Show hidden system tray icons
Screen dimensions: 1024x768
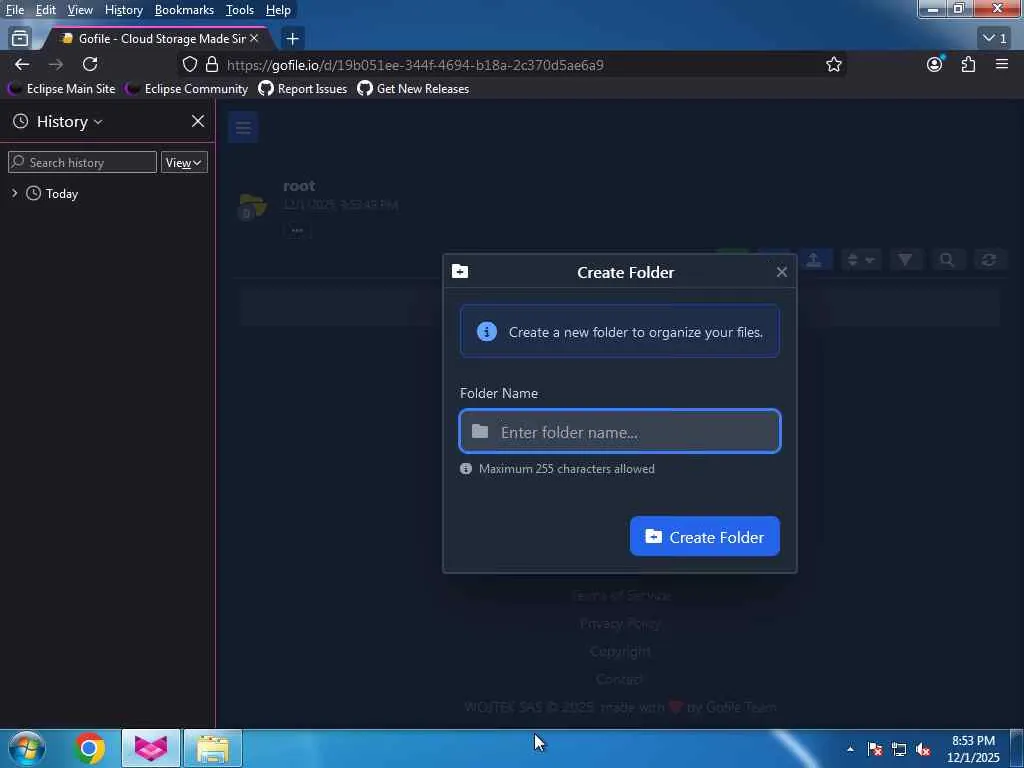click(850, 749)
